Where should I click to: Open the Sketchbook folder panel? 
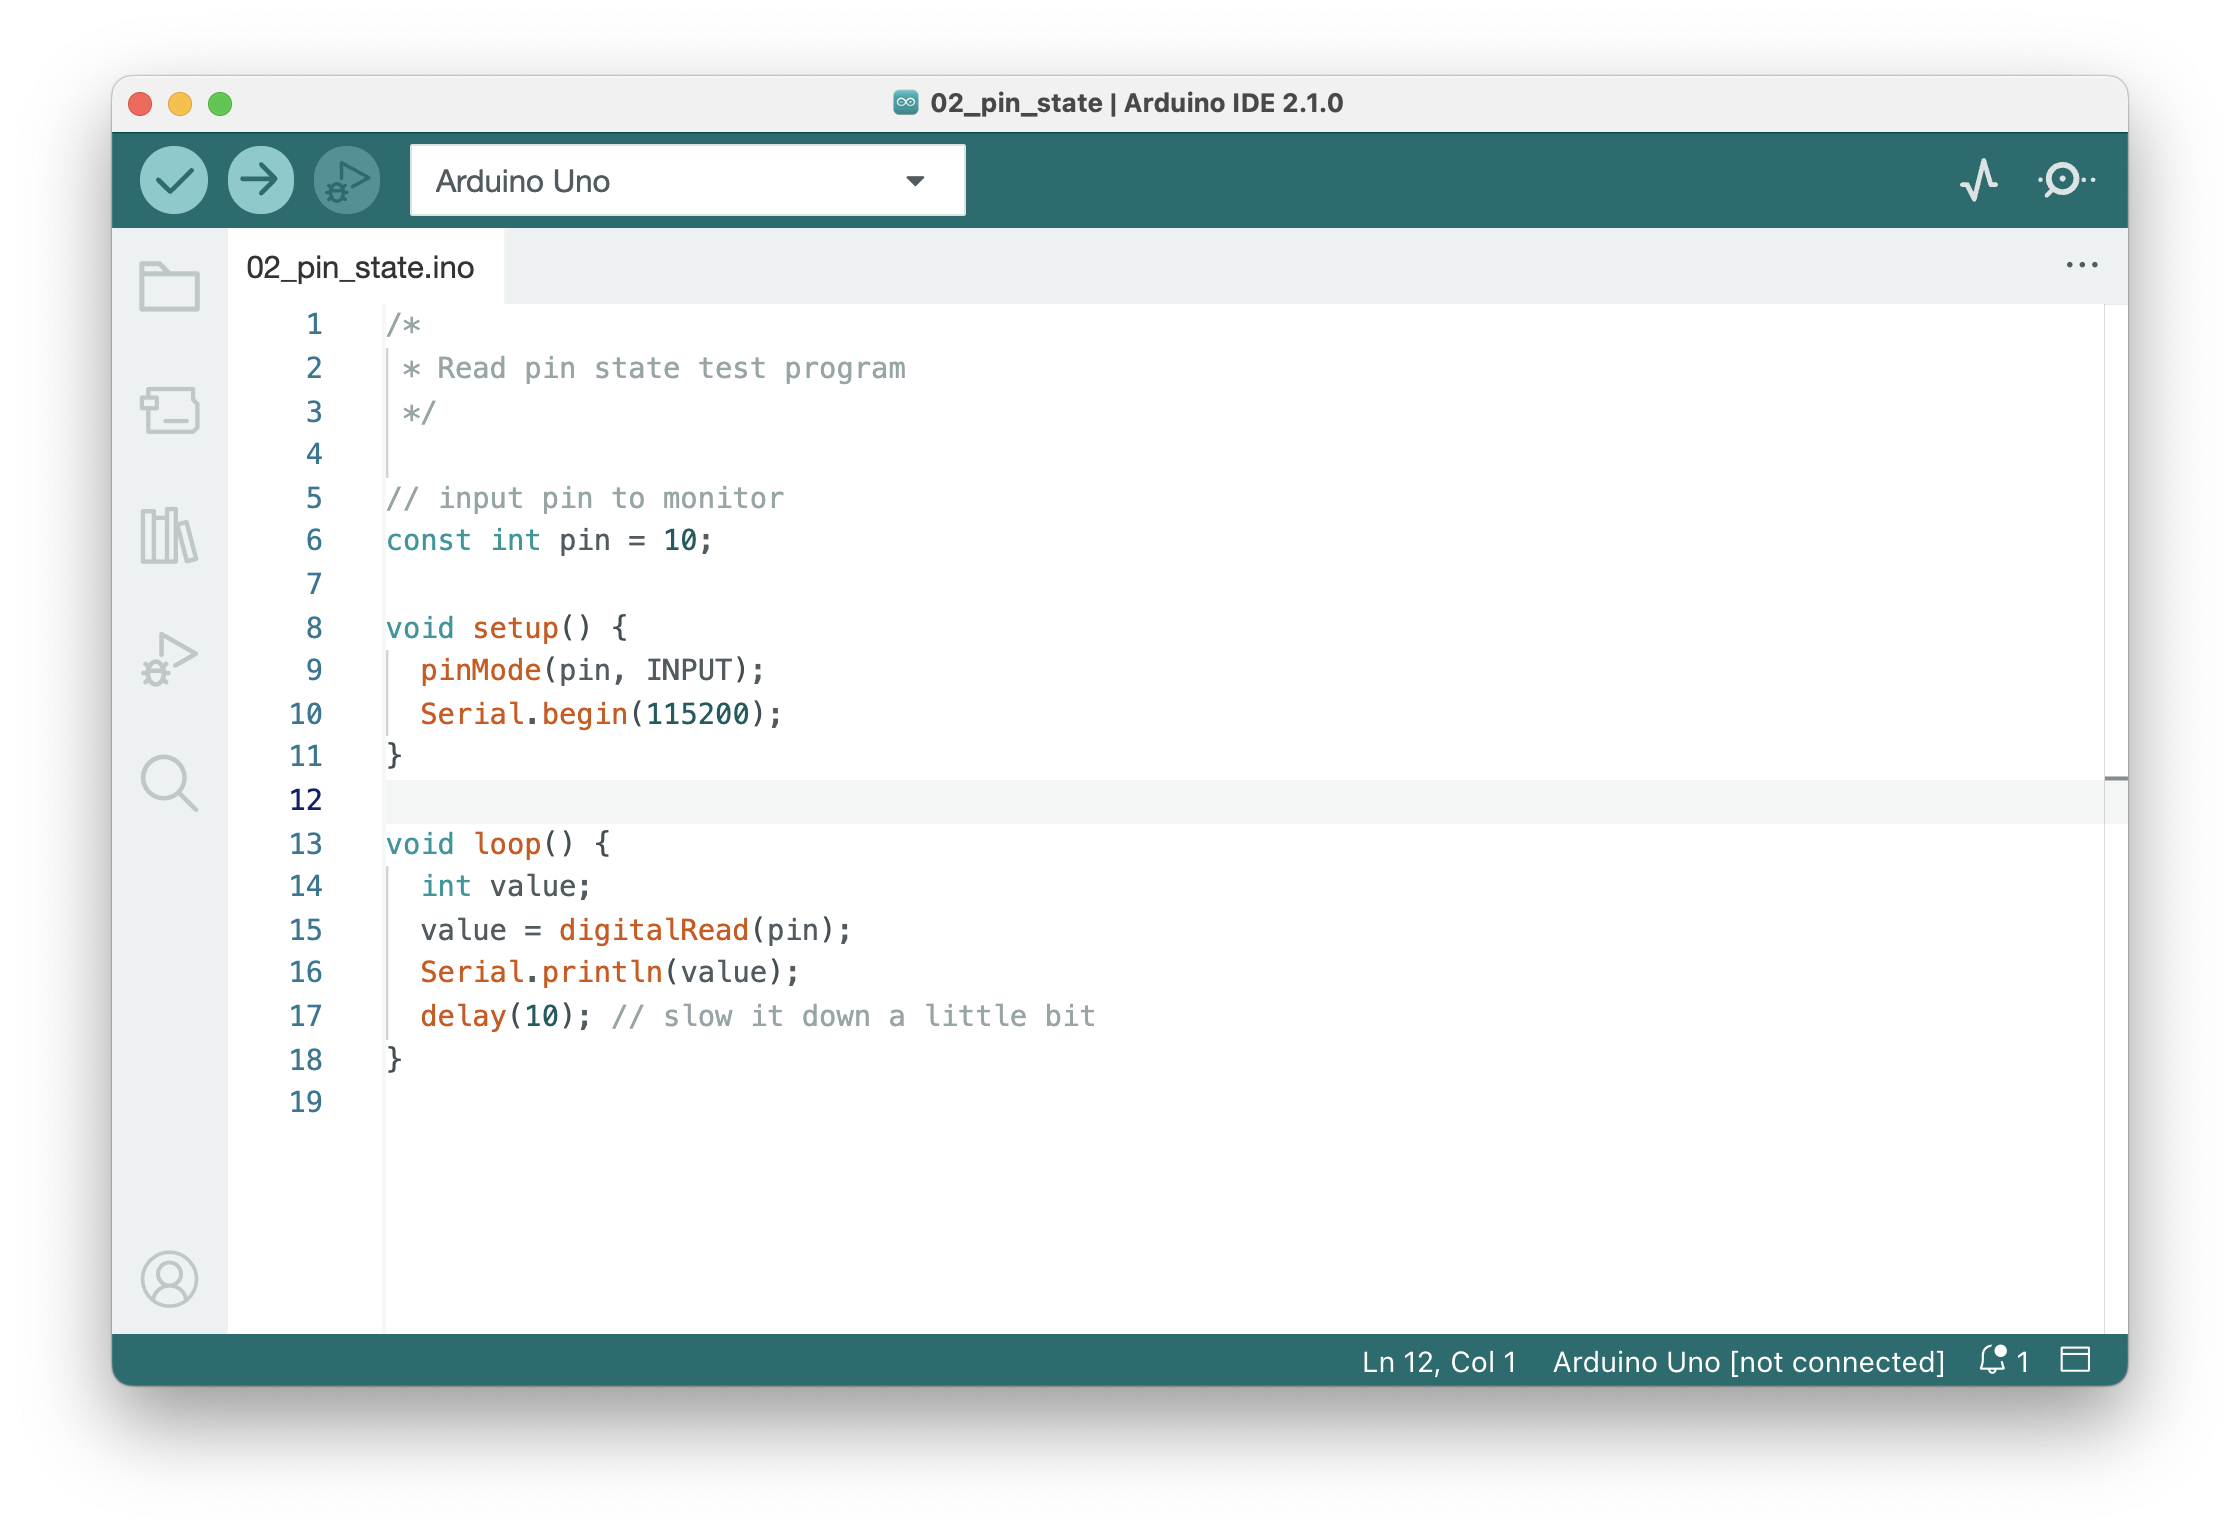[169, 287]
